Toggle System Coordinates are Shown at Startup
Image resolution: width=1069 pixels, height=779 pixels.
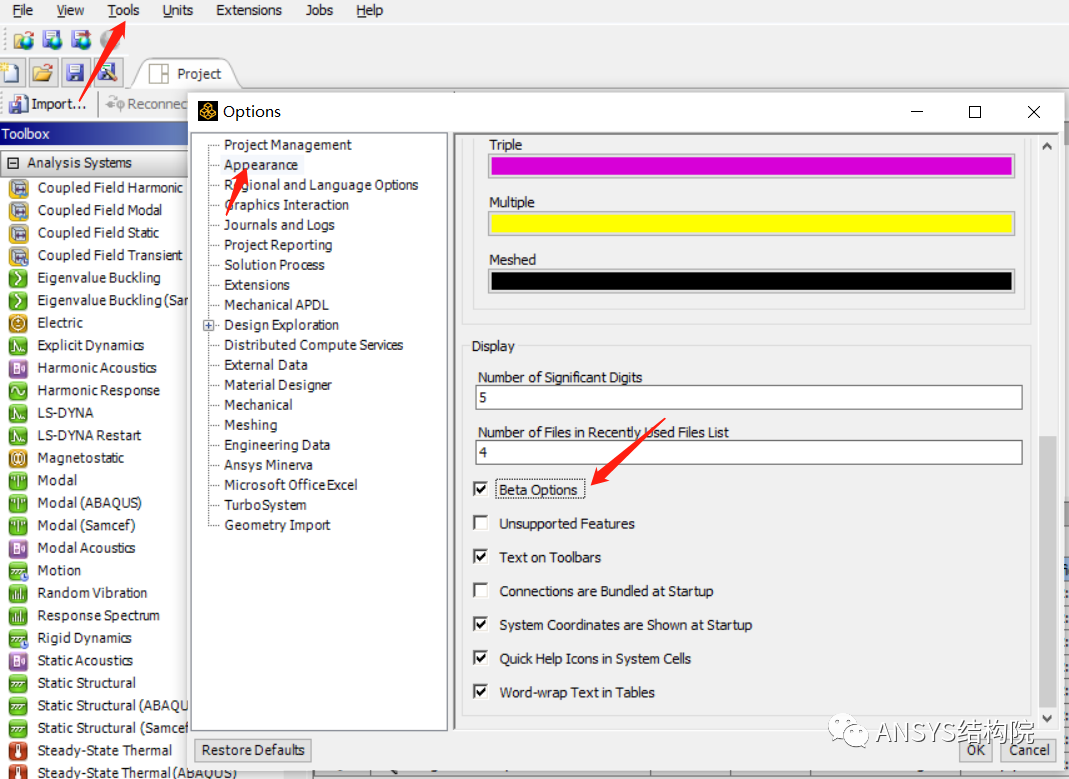[x=481, y=624]
